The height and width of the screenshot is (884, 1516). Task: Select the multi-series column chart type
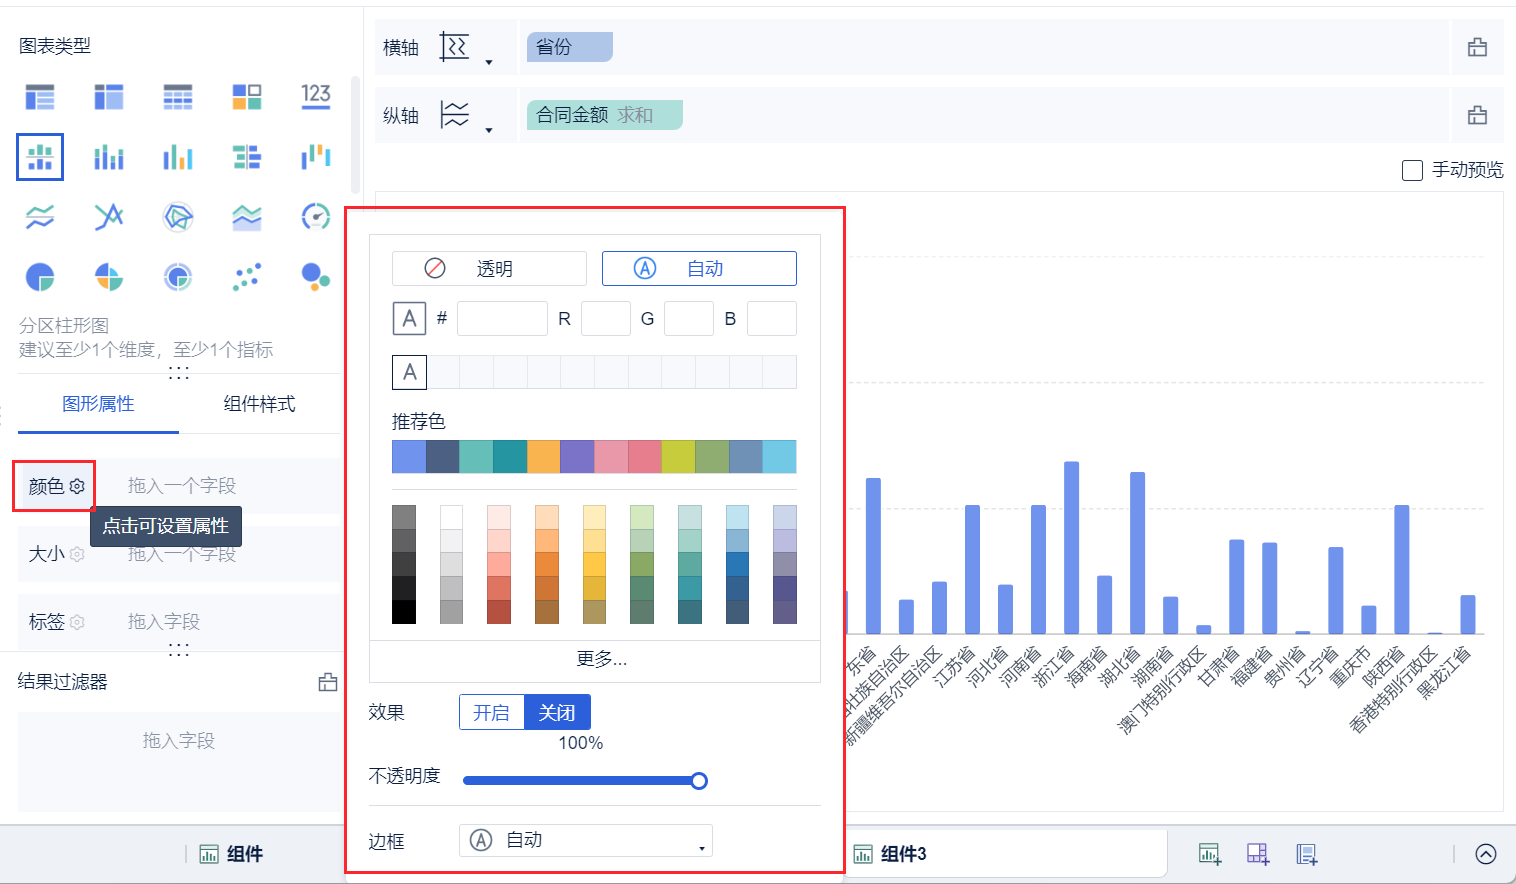178,157
